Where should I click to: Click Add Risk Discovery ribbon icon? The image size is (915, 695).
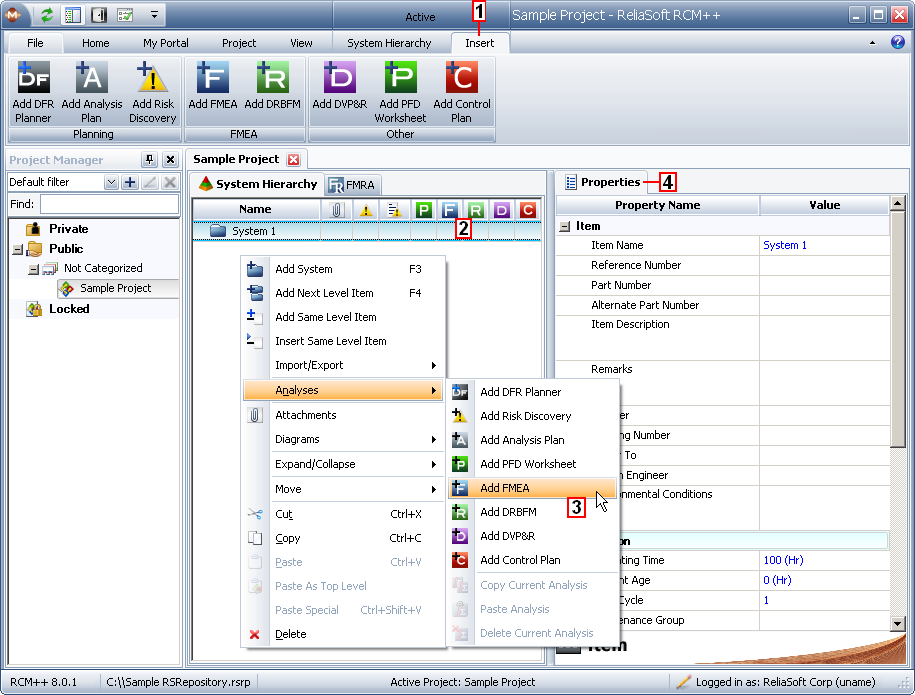tap(152, 78)
